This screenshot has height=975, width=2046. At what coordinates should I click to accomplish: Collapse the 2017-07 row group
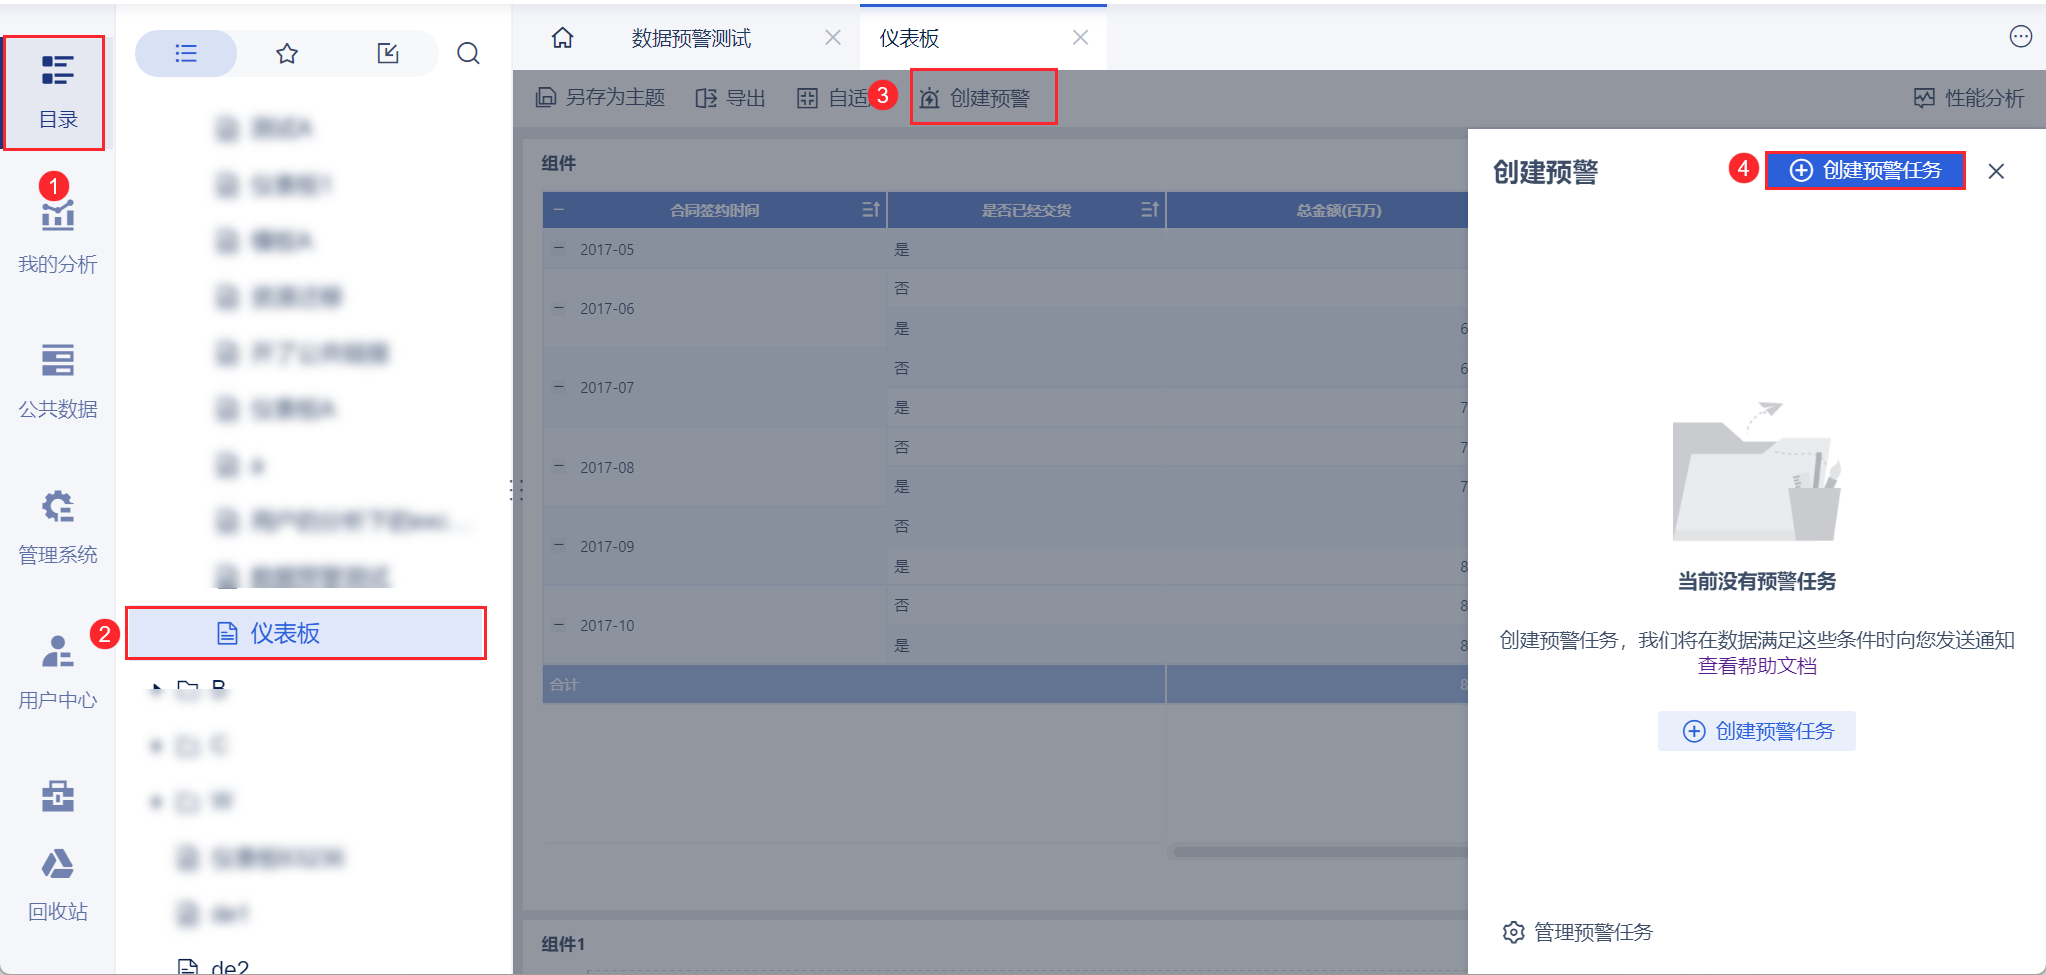559,387
